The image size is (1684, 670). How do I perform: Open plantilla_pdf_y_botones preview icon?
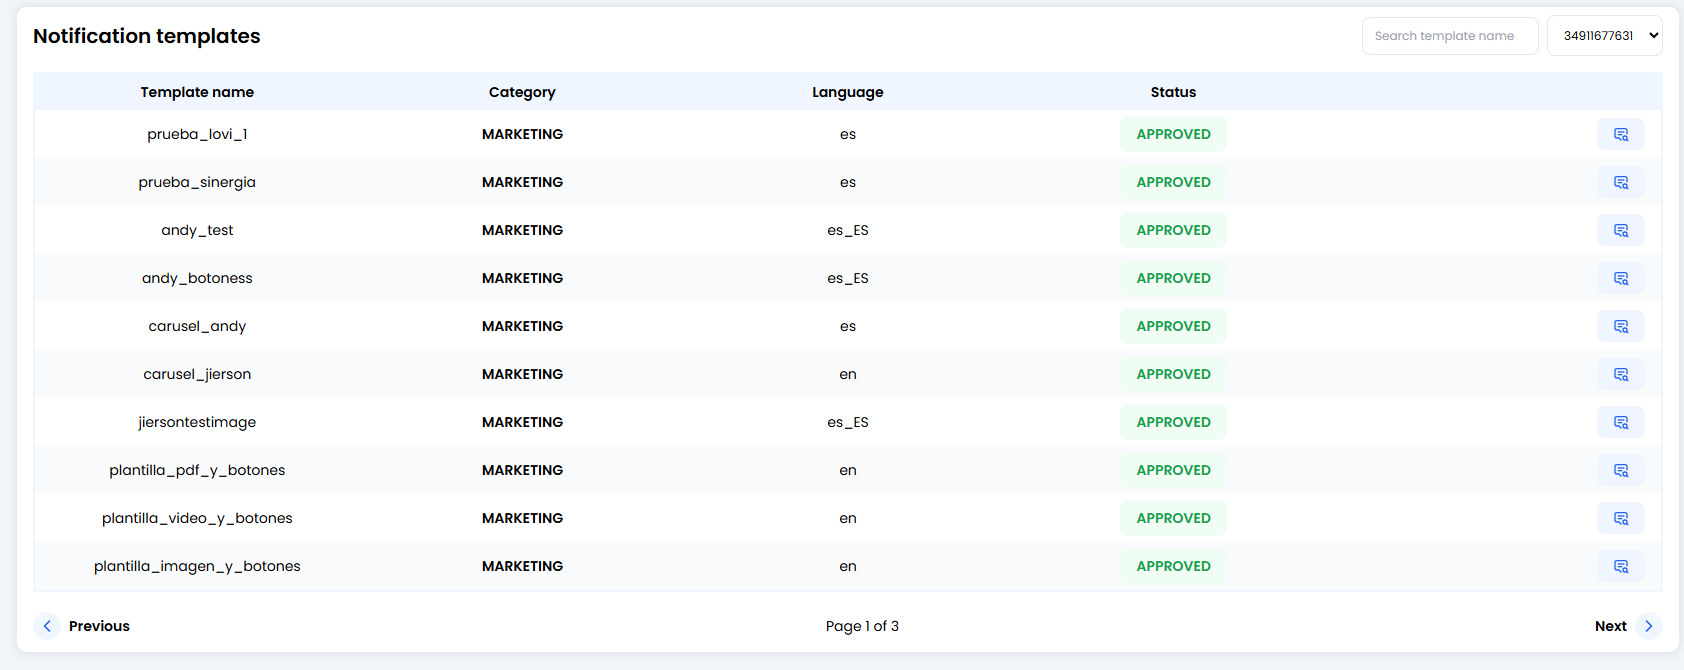[x=1620, y=470]
